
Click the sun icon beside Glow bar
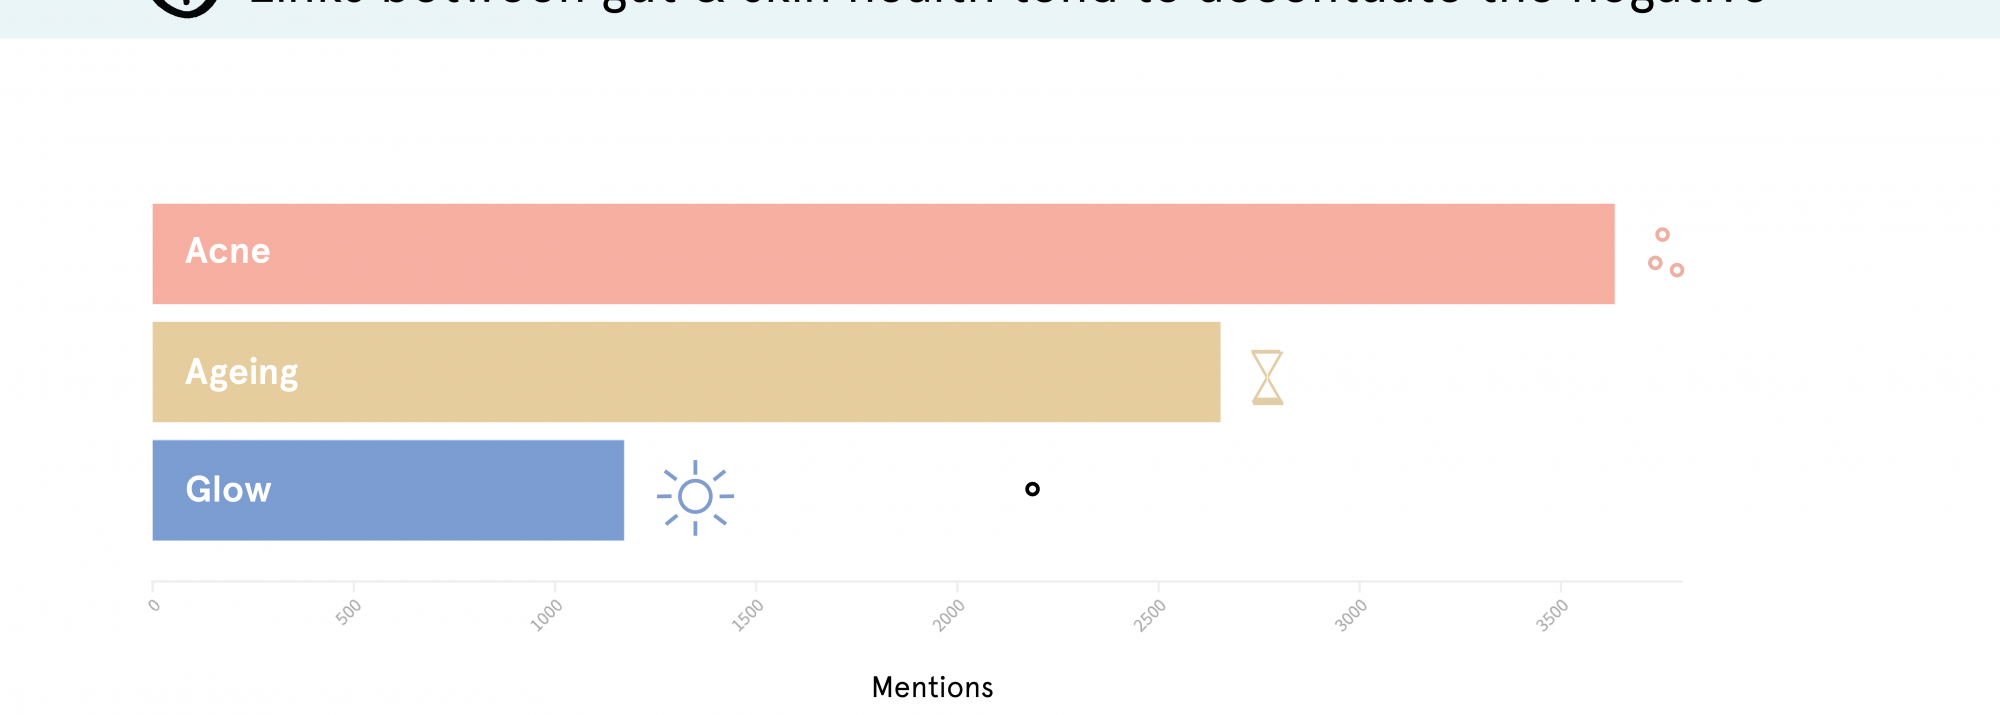click(x=695, y=496)
